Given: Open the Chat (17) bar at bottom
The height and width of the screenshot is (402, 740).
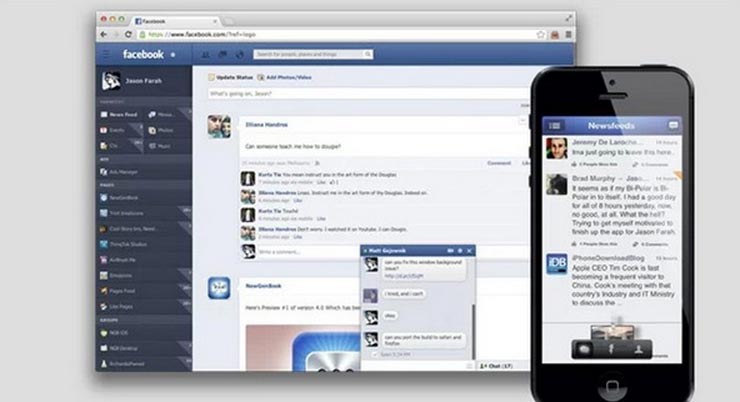Looking at the screenshot, I should point(501,366).
